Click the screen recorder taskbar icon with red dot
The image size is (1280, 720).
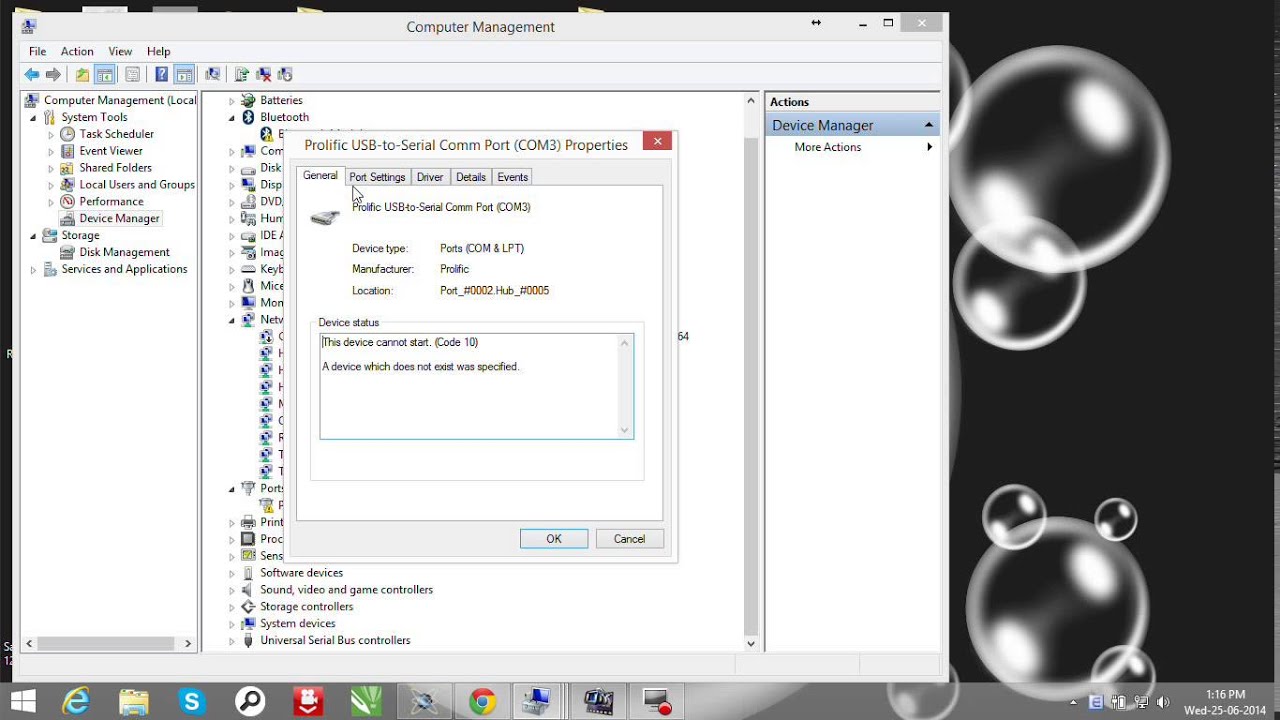click(657, 702)
